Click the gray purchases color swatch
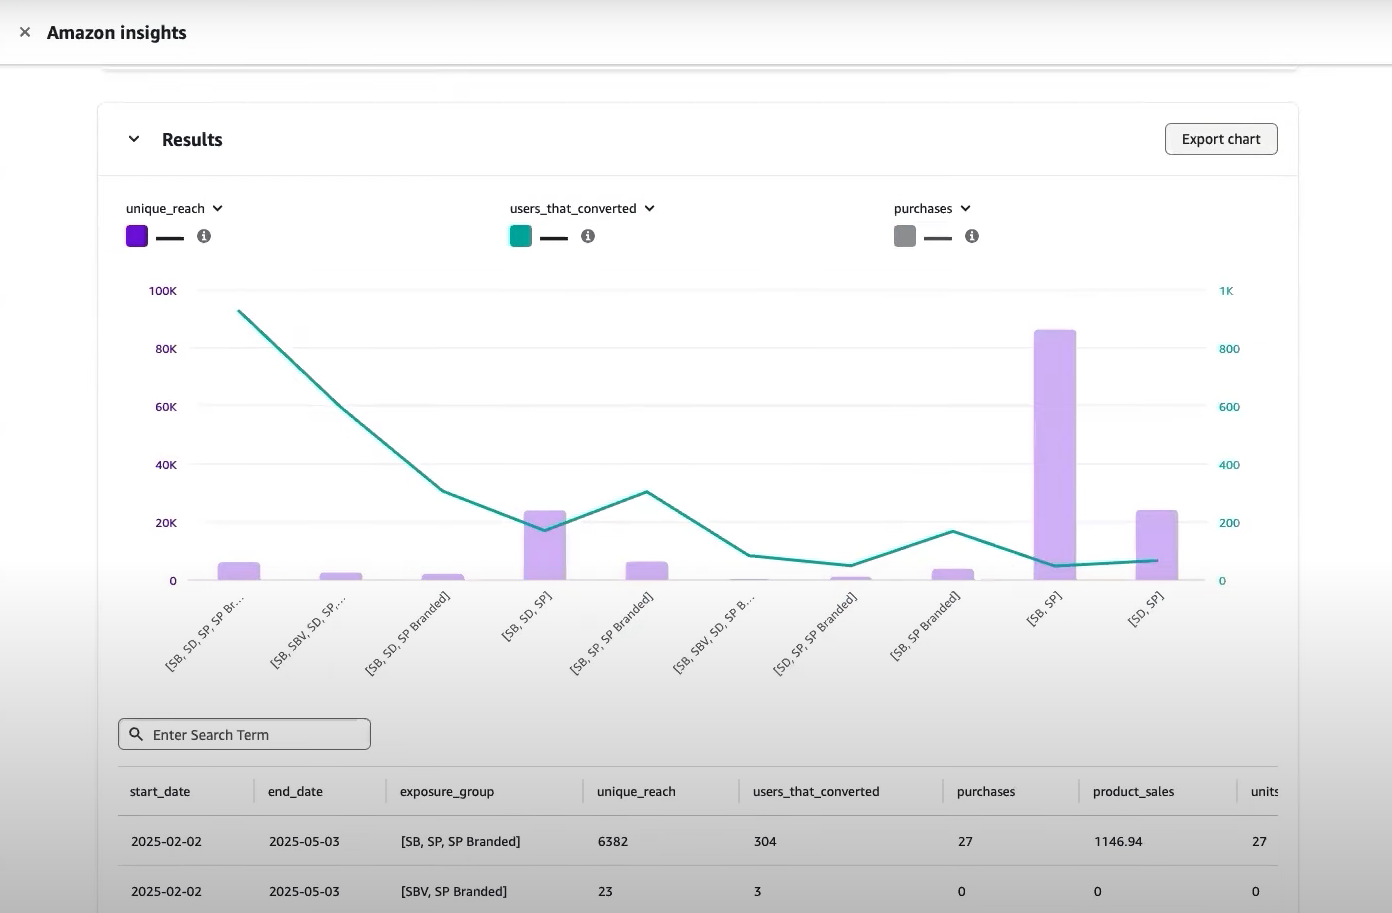Viewport: 1392px width, 913px height. 905,236
